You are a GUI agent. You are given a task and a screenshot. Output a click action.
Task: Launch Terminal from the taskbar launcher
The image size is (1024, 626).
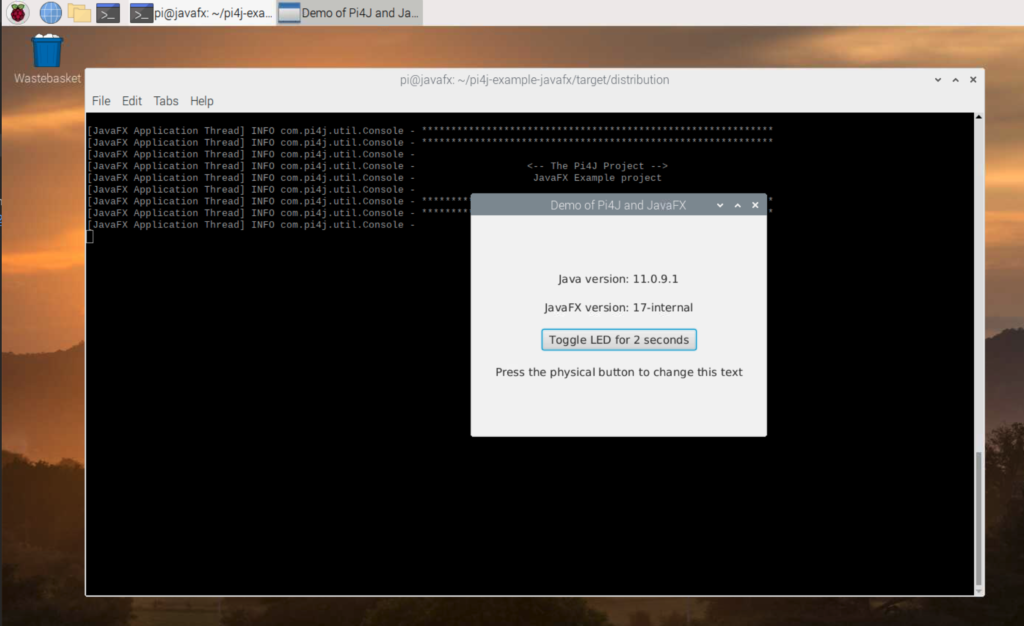[108, 12]
